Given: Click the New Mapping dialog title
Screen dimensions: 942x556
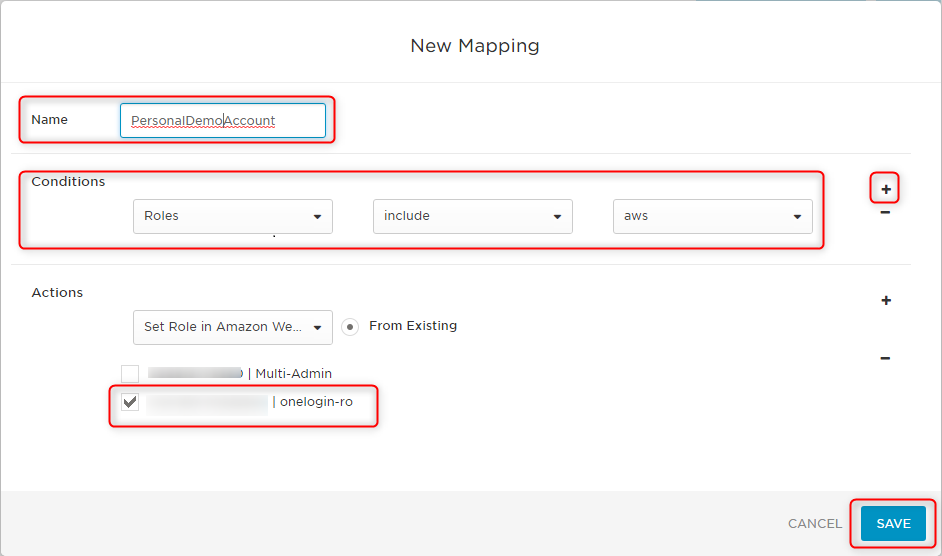Looking at the screenshot, I should (475, 46).
